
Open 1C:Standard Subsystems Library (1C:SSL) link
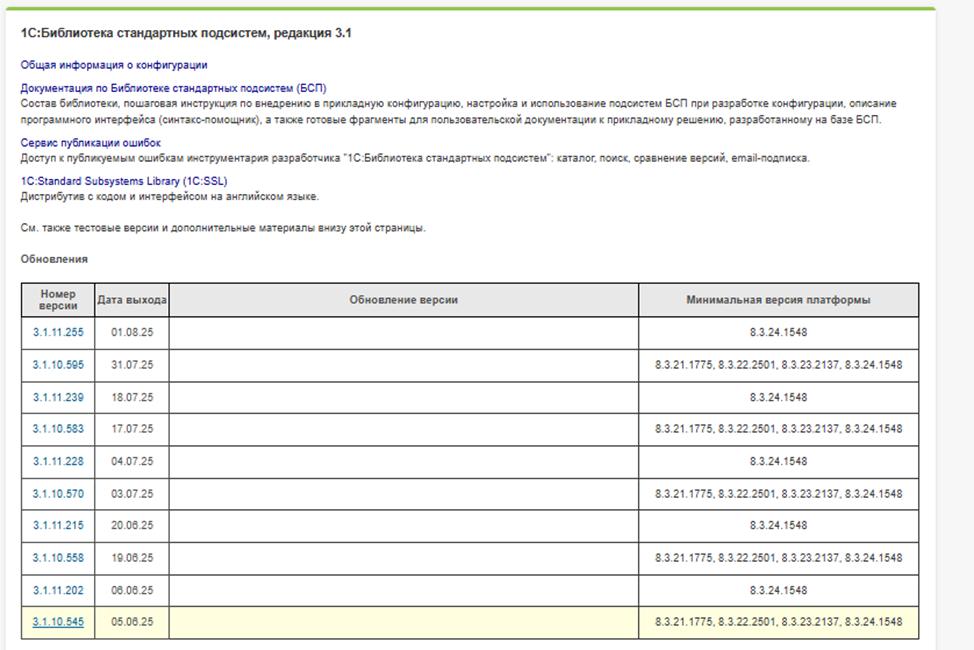click(124, 181)
